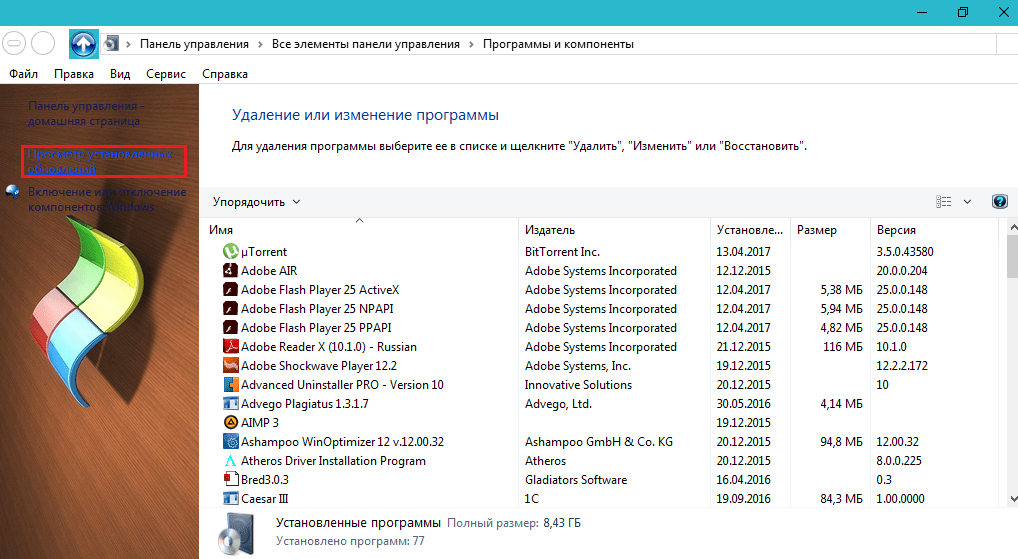Image resolution: width=1018 pixels, height=559 pixels.
Task: Click the back navigation button
Action: [14, 43]
